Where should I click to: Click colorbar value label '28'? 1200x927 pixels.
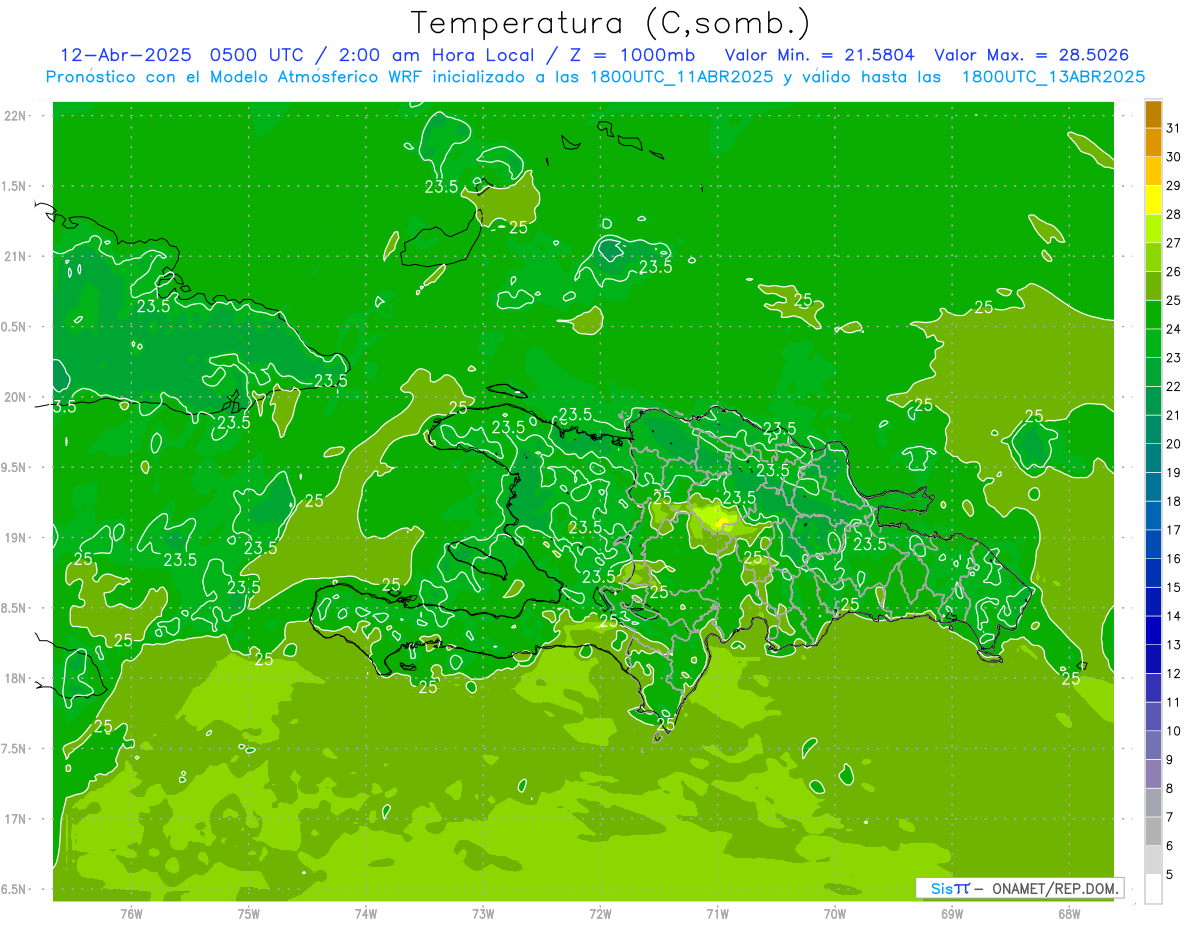1174,214
